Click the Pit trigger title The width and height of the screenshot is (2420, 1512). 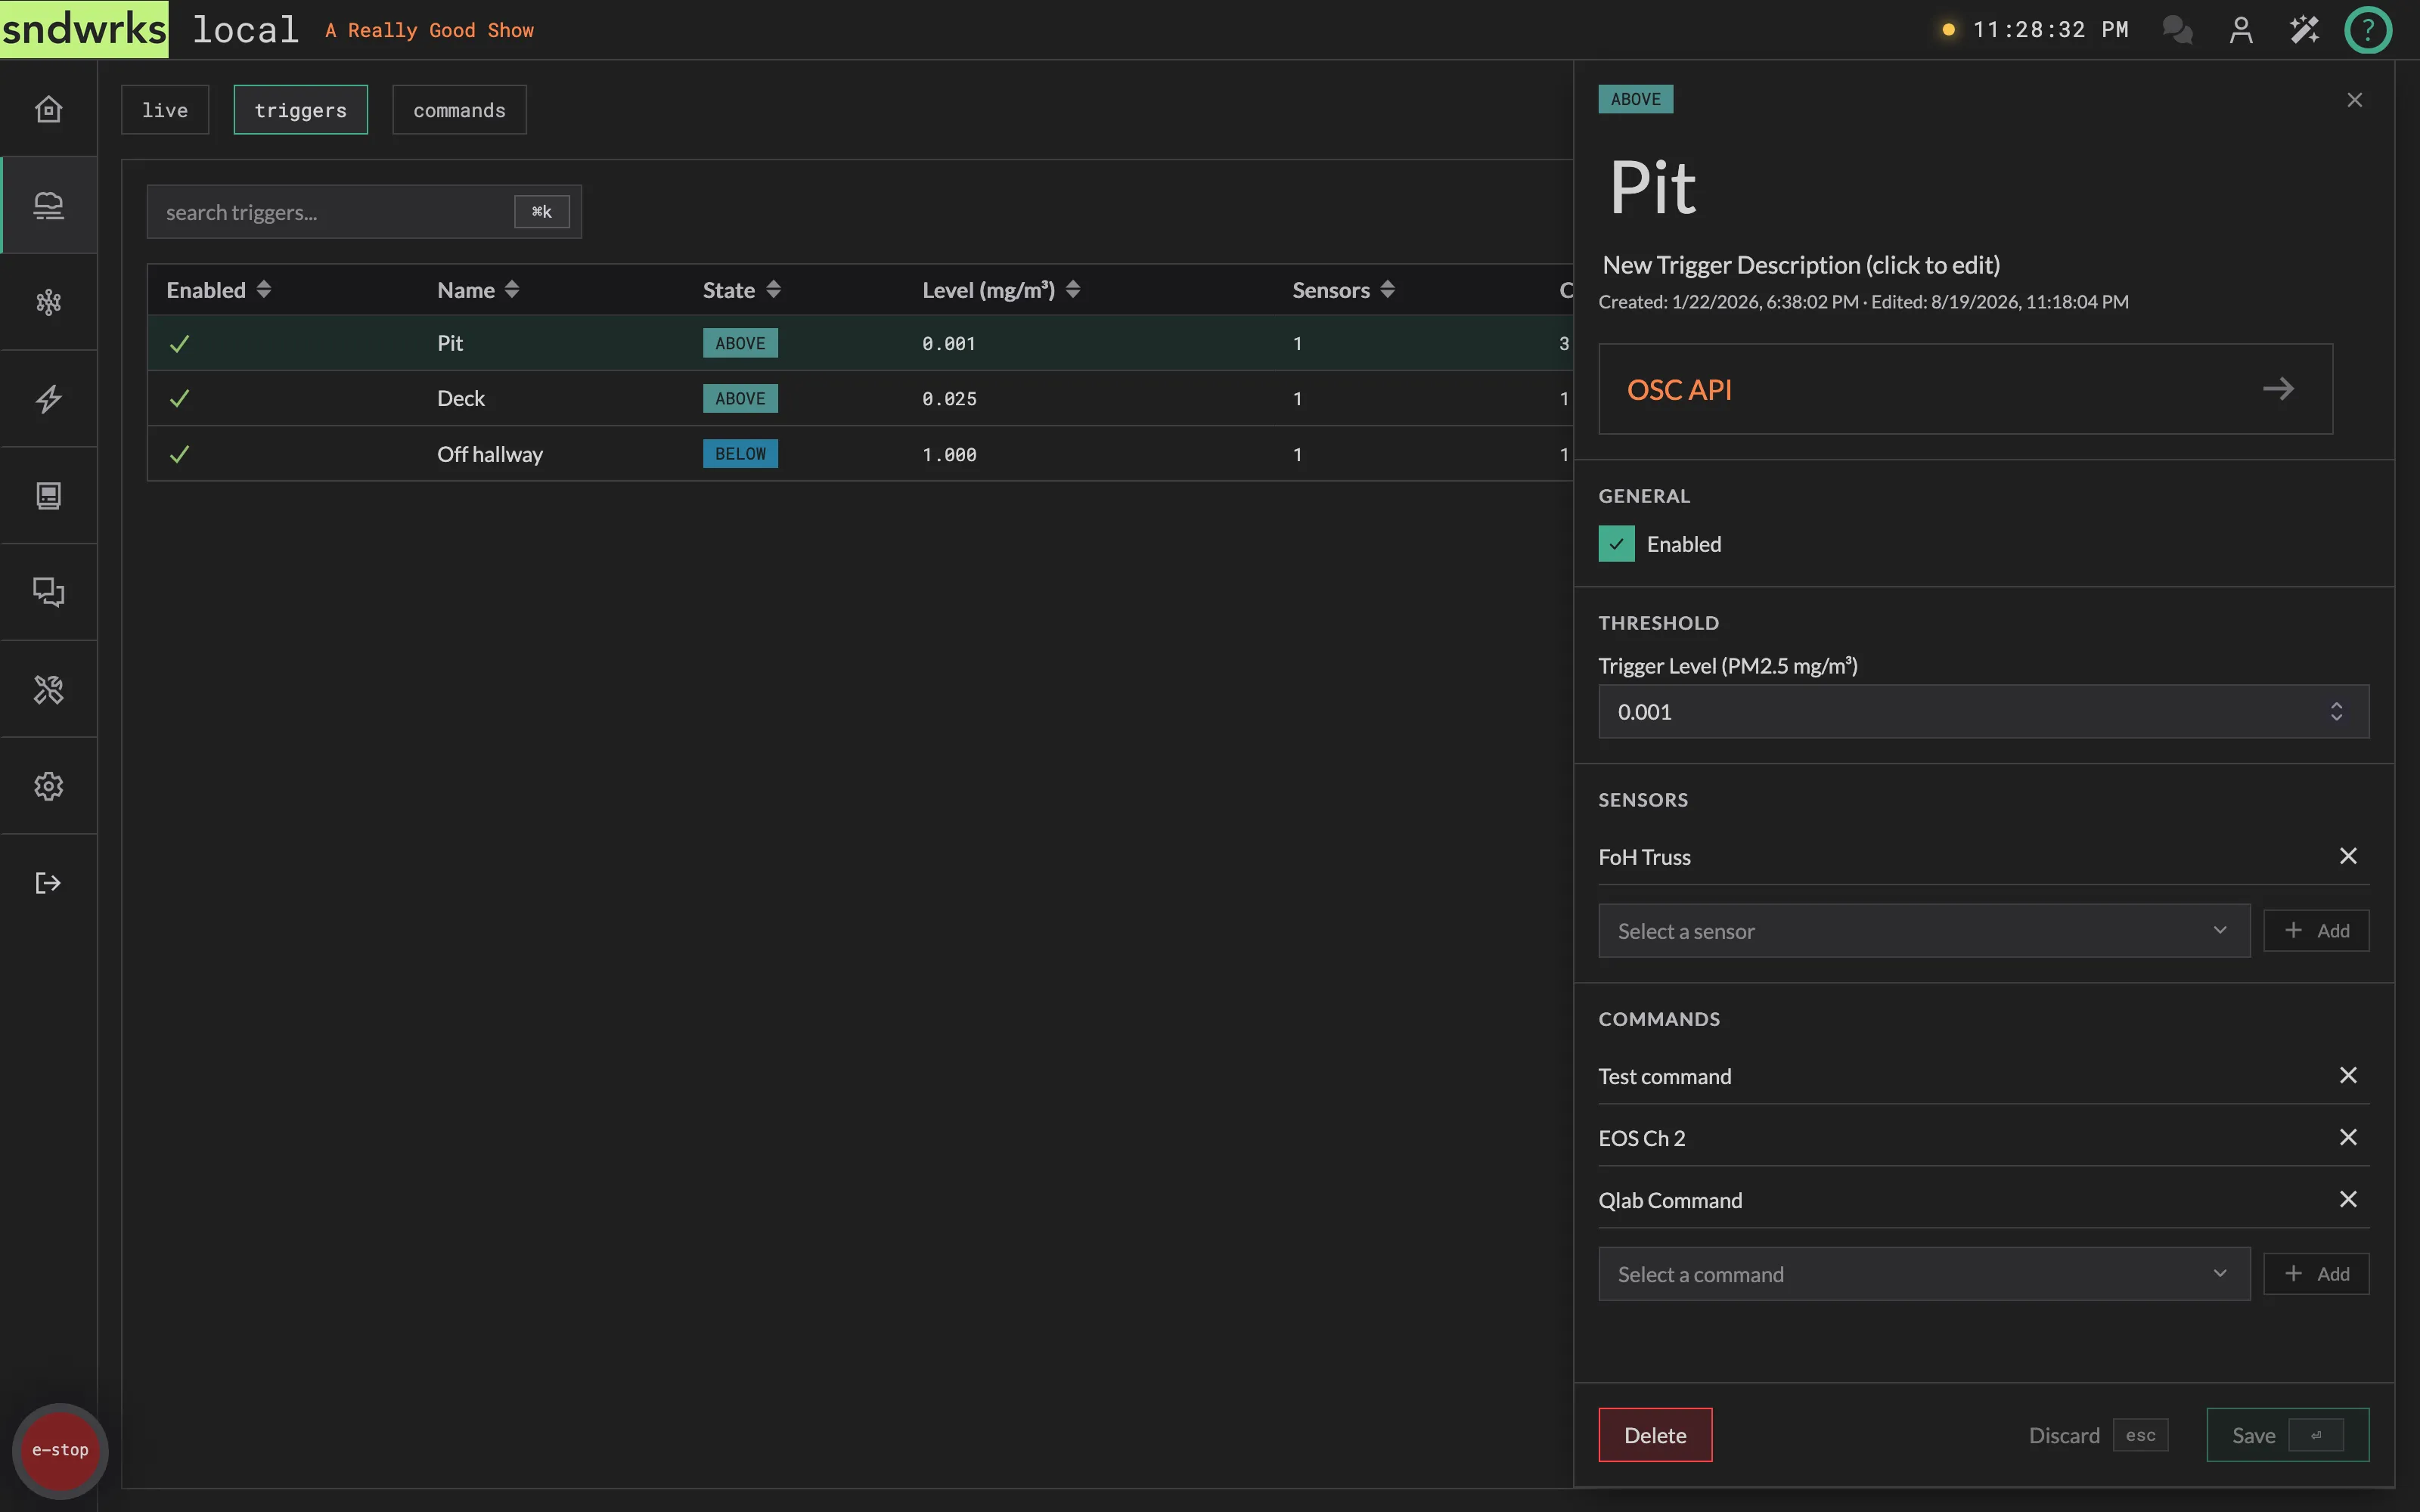[x=1653, y=187]
